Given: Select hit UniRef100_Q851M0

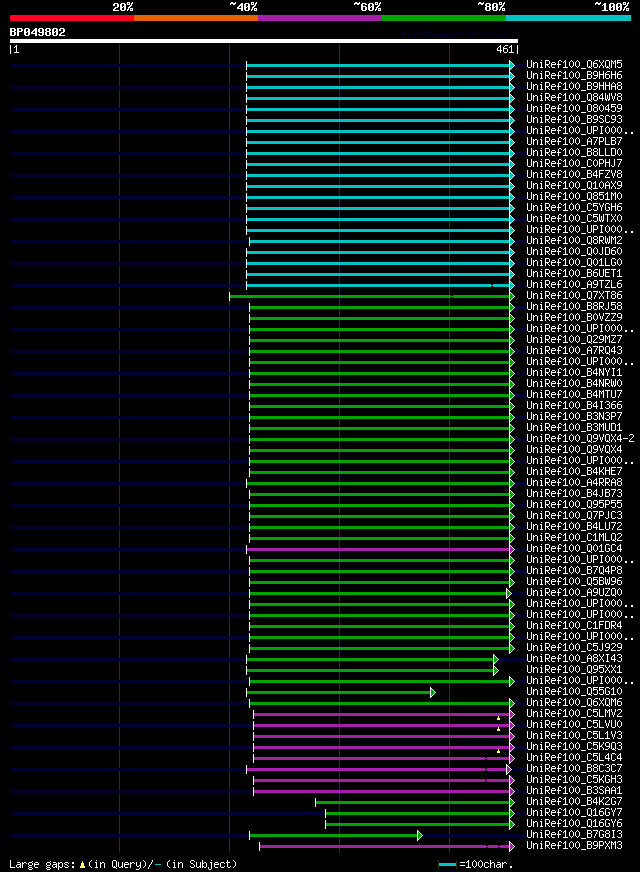Looking at the screenshot, I should pos(574,197).
